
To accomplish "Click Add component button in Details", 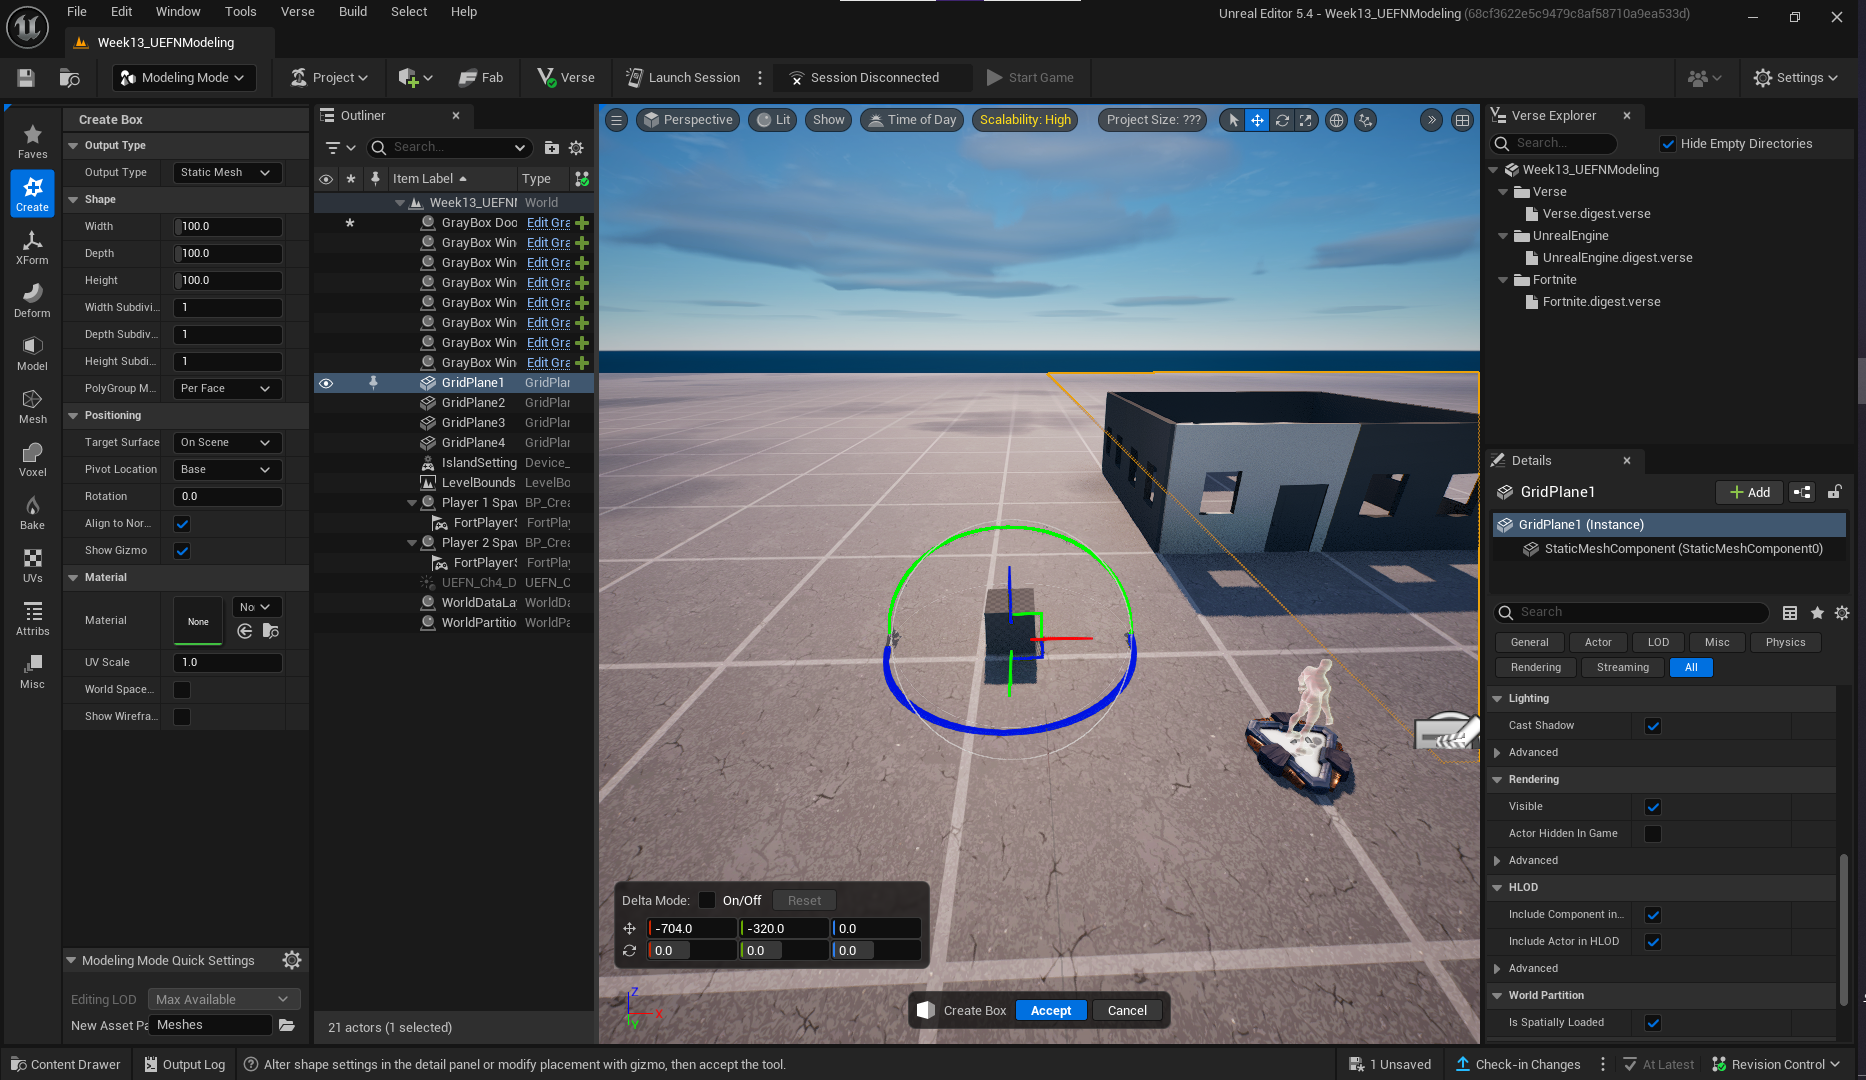I will 1750,492.
